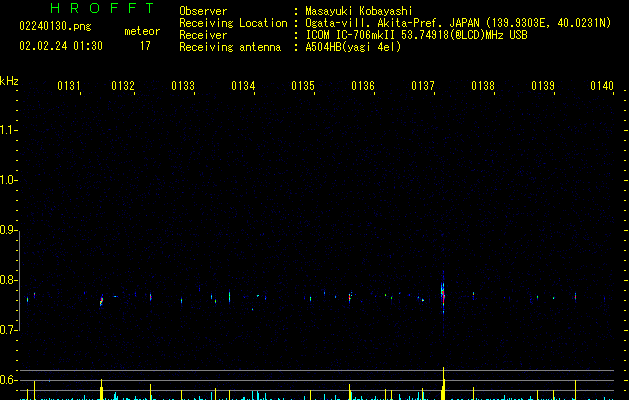Click the Receiving Location field label
Image resolution: width=629 pixels, height=400 pixels.
(233, 23)
